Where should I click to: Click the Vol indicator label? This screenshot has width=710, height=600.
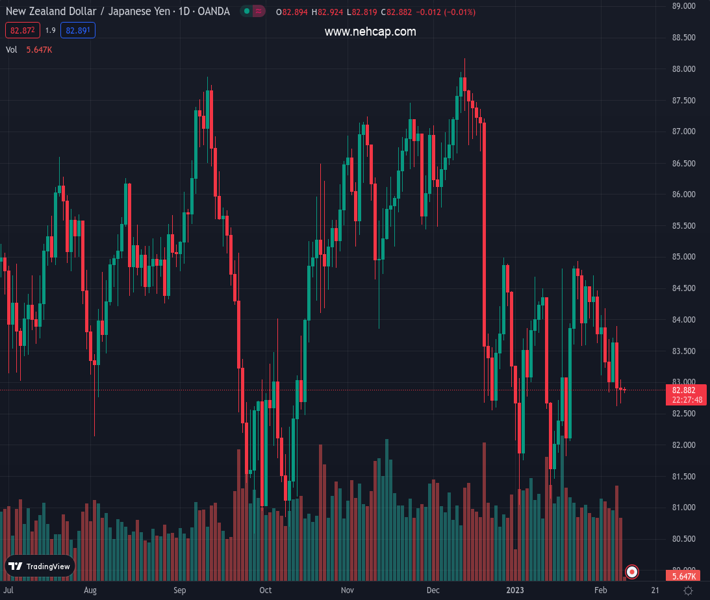[12, 49]
